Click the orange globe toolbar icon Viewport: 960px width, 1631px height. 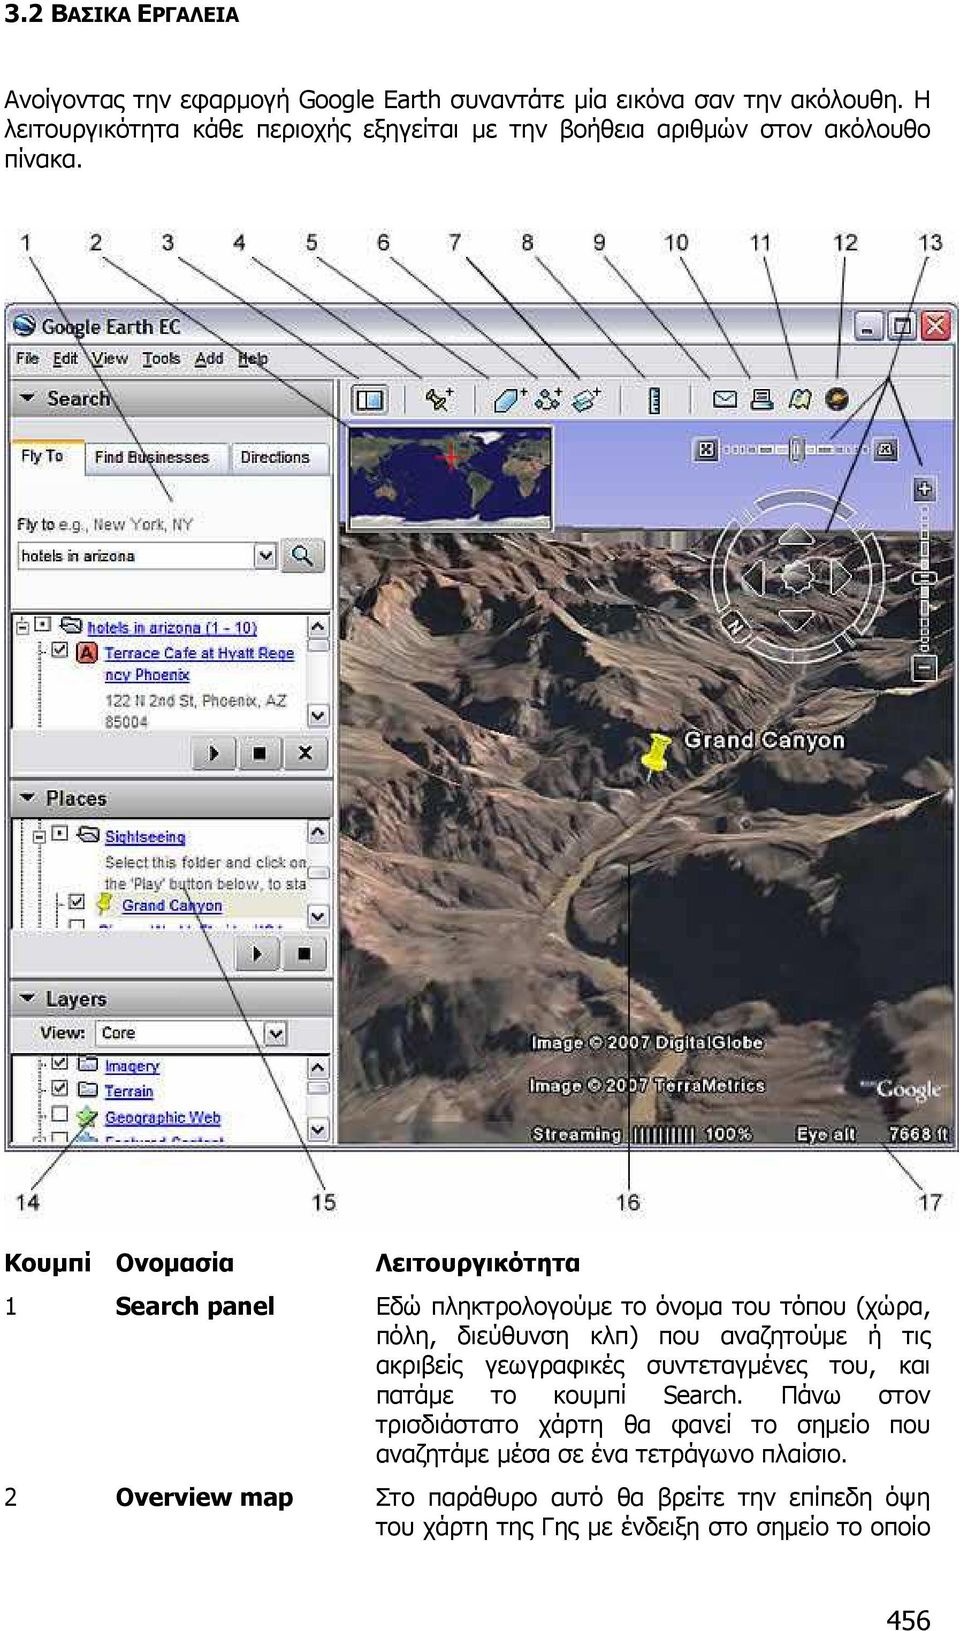[837, 400]
